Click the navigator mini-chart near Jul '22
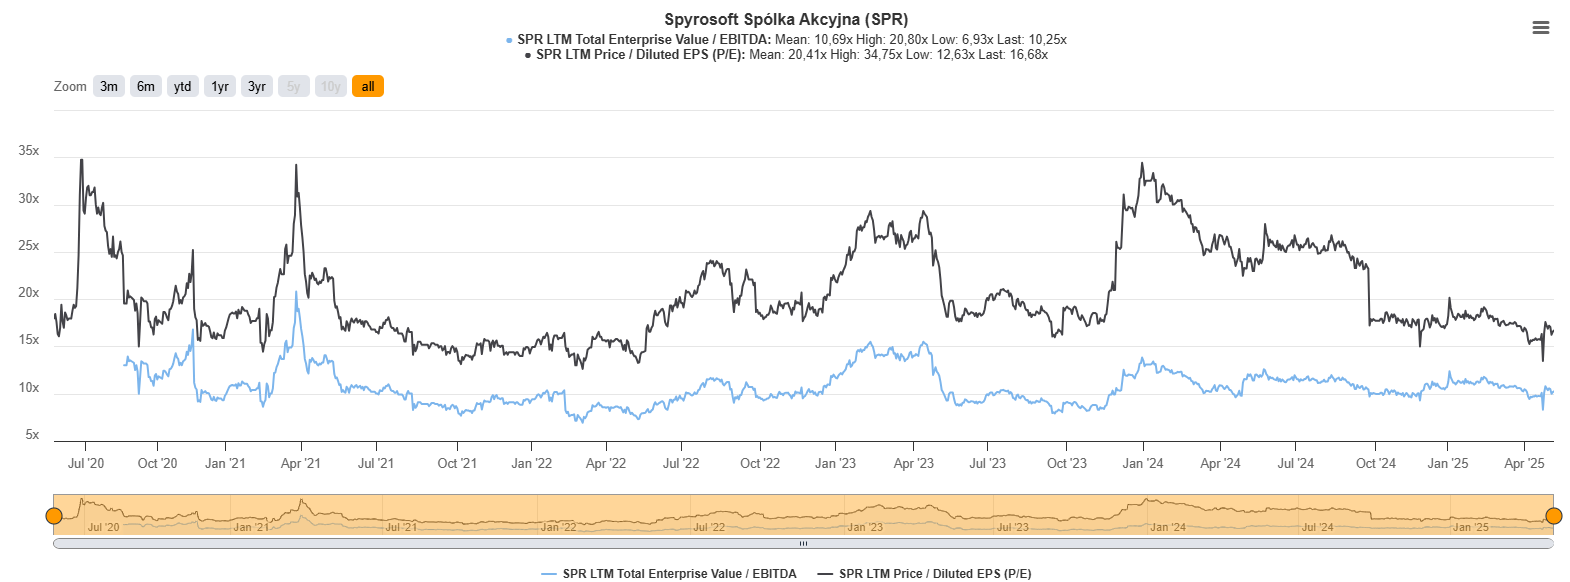This screenshot has width=1570, height=582. pos(709,527)
